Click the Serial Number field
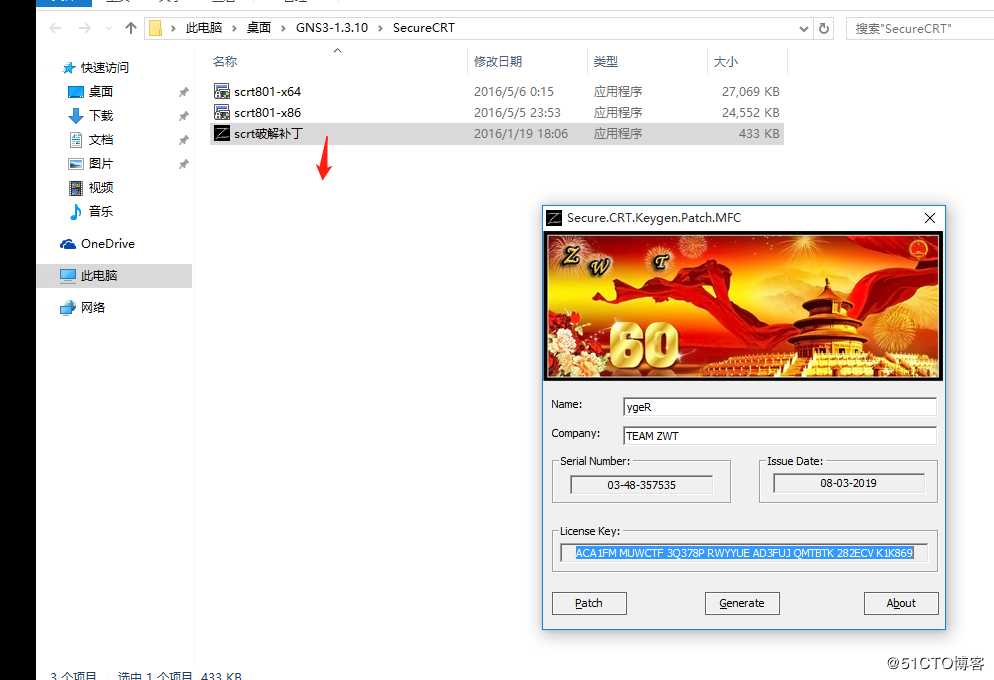Screen dimensions: 994x680 [x=641, y=485]
